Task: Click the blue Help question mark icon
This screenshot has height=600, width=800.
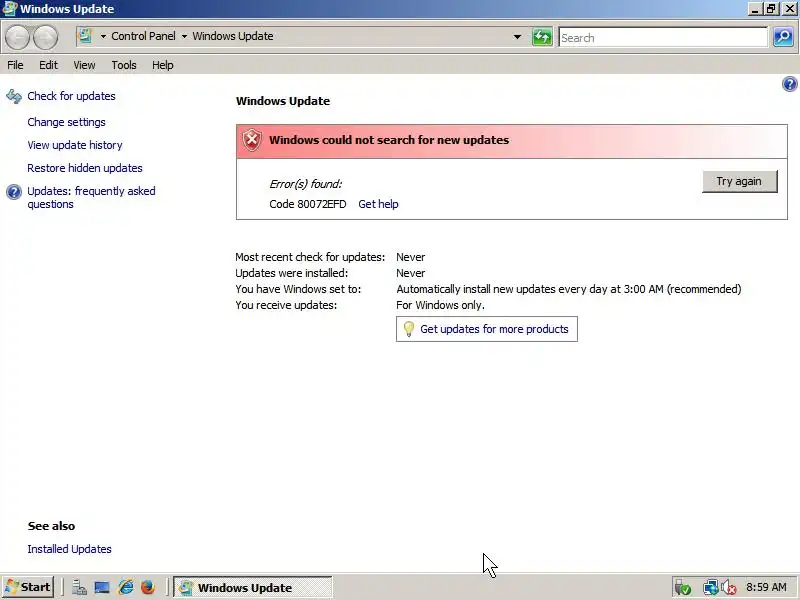Action: click(x=789, y=84)
